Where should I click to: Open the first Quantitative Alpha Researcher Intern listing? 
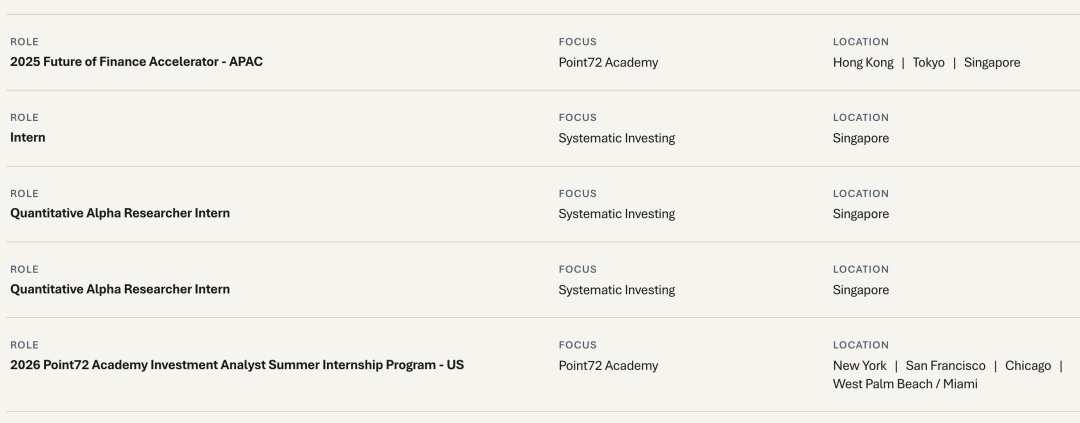click(120, 213)
